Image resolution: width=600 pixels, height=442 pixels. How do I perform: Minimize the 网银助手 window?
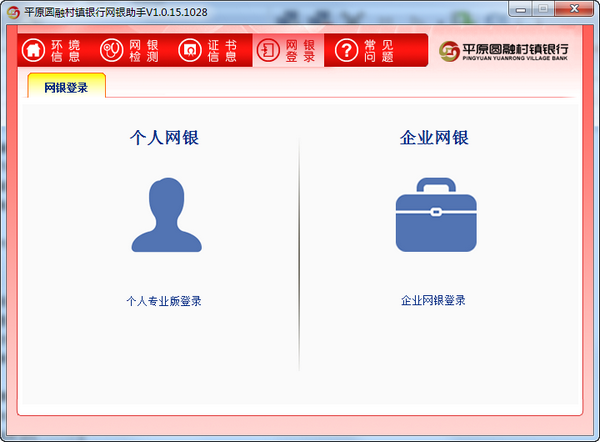tap(520, 9)
